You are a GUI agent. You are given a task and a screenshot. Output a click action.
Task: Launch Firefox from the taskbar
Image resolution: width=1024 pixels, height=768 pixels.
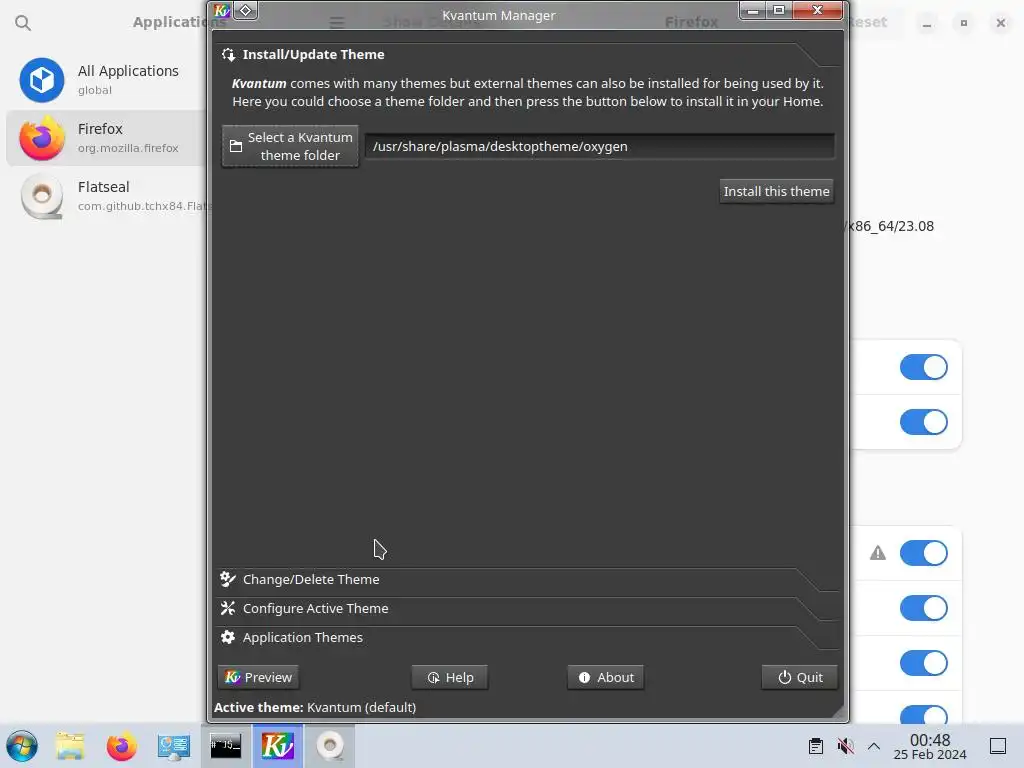[121, 746]
